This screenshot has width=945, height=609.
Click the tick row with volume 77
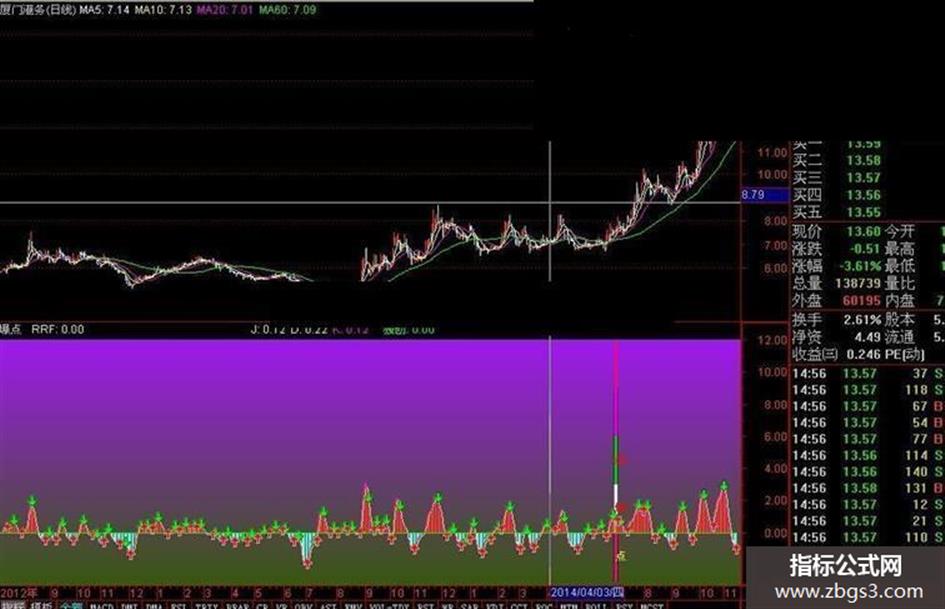click(868, 439)
